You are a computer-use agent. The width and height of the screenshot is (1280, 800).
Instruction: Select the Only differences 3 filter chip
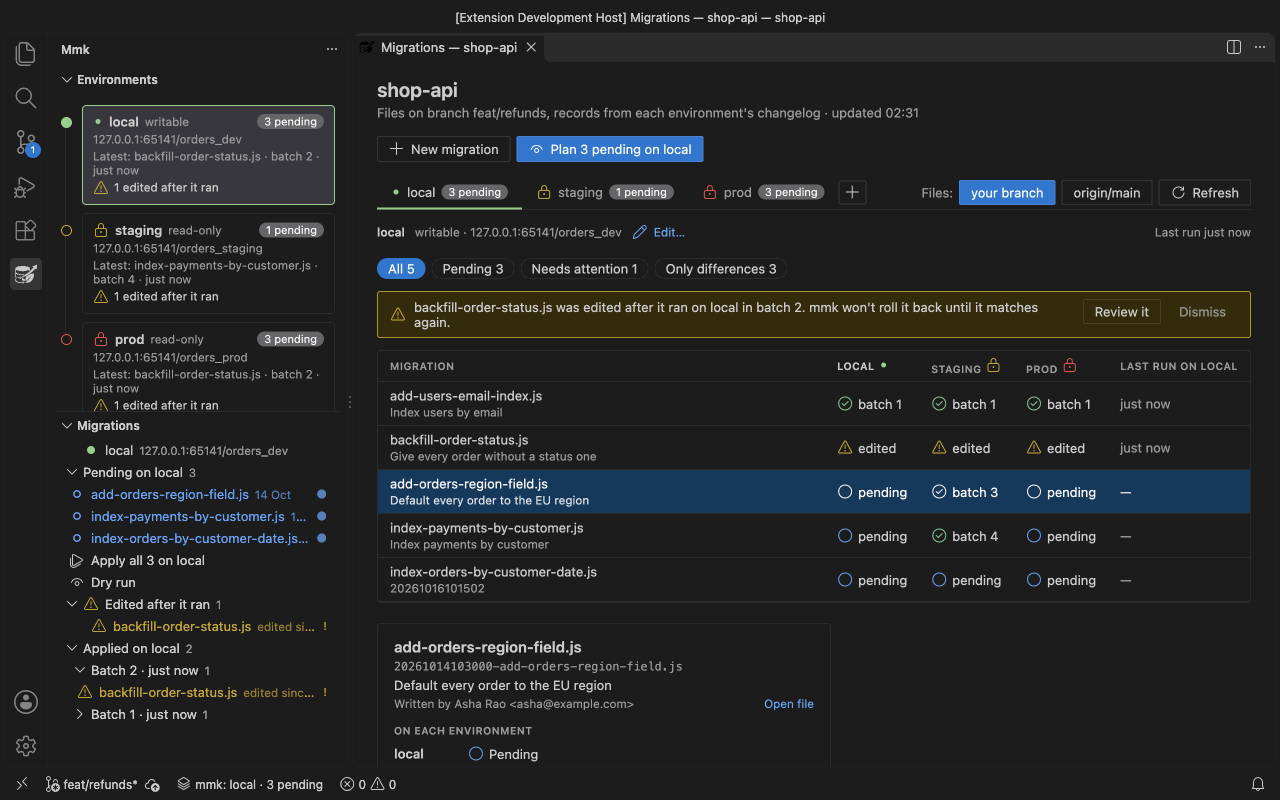coord(720,269)
